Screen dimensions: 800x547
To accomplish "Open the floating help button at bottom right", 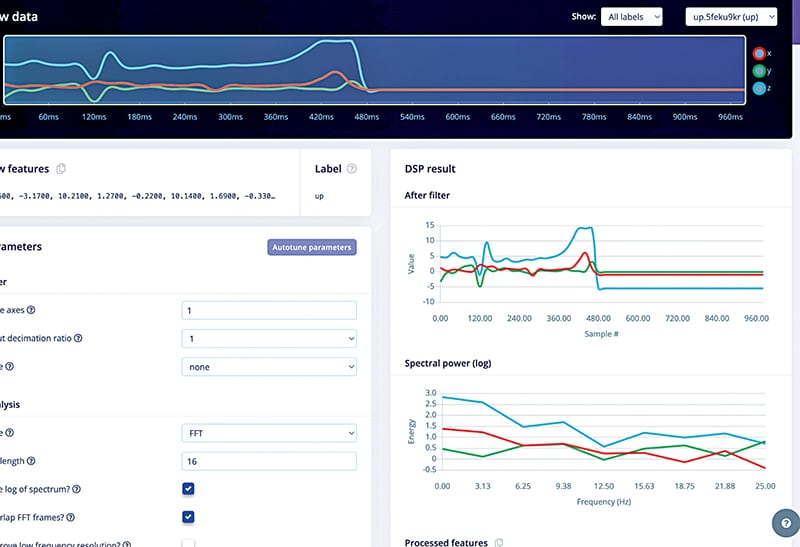I will [784, 523].
